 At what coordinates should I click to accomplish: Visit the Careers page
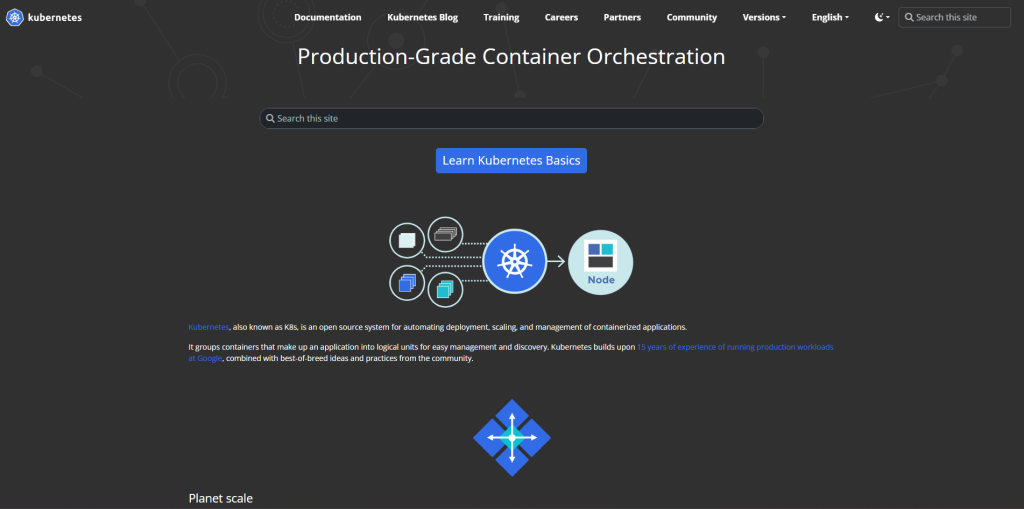coord(562,18)
